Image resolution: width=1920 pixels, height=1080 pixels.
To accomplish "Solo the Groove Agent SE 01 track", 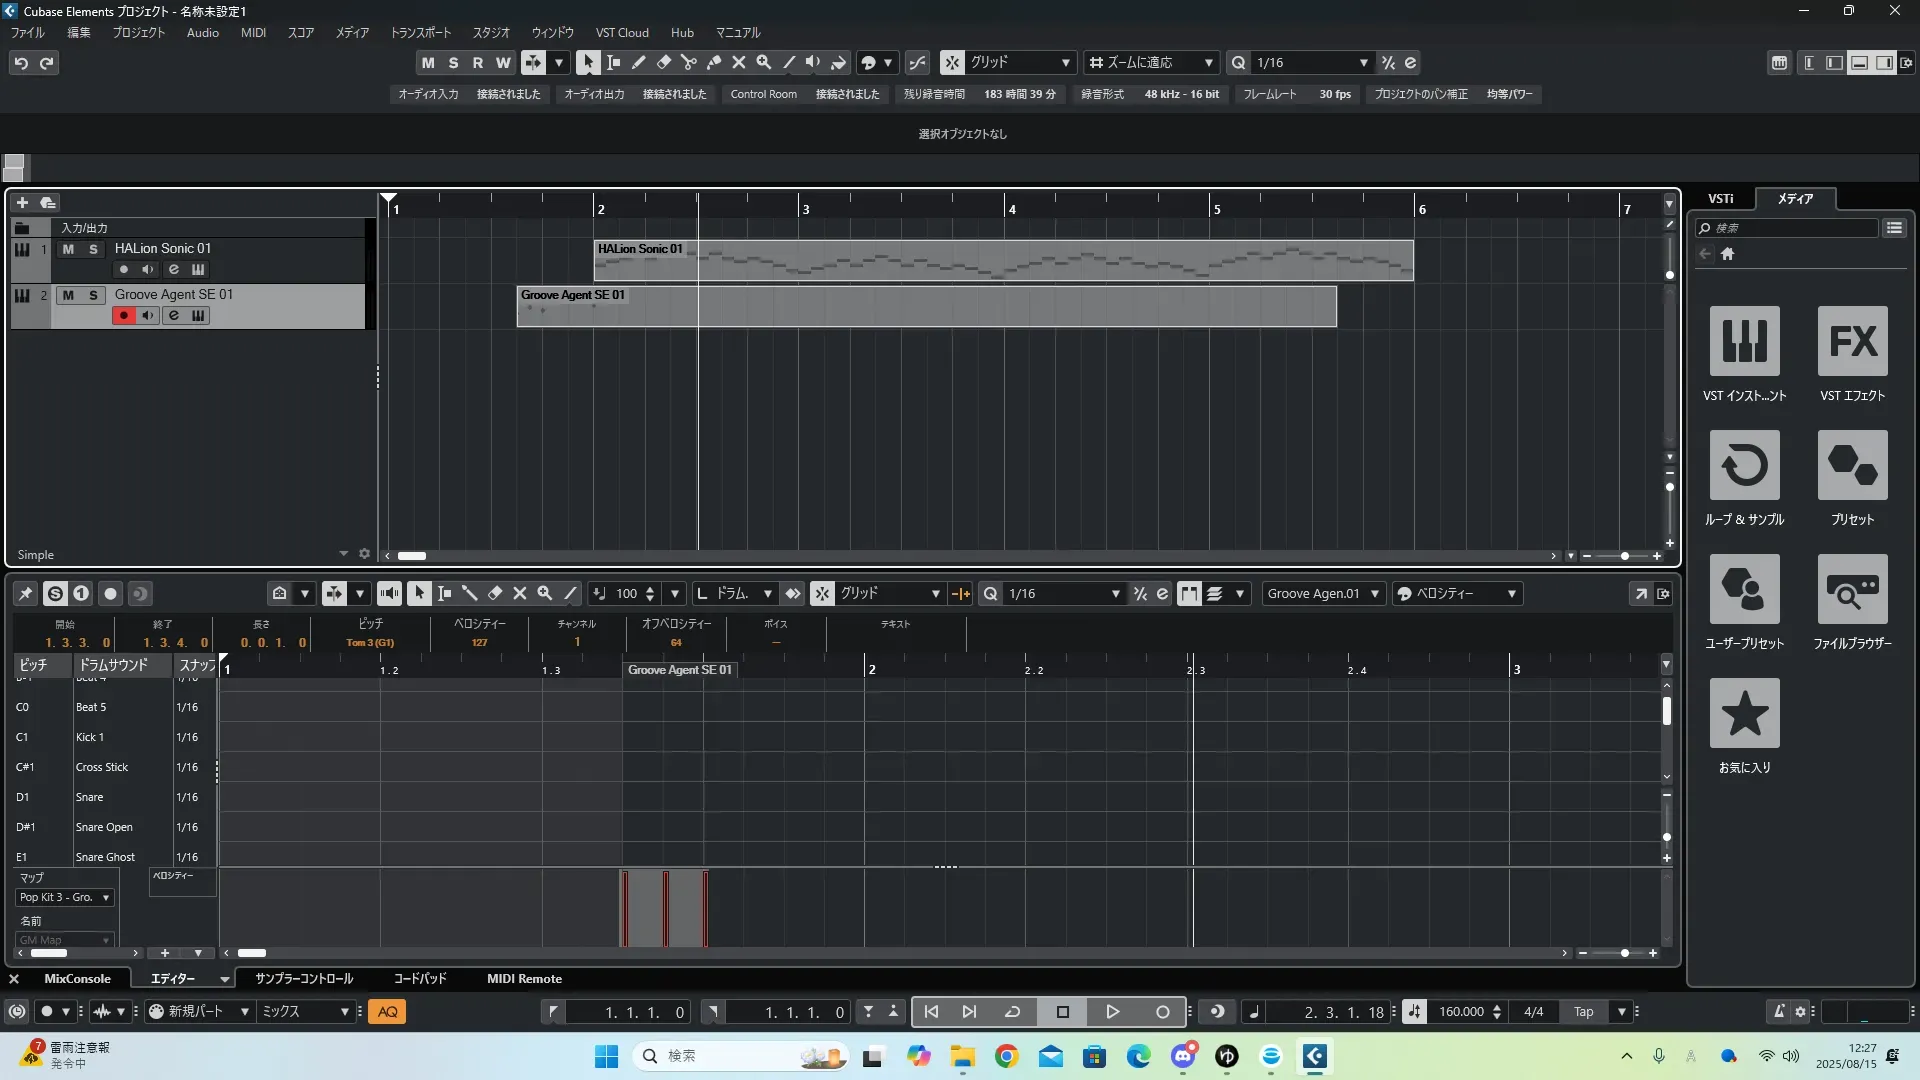I will pos(93,295).
